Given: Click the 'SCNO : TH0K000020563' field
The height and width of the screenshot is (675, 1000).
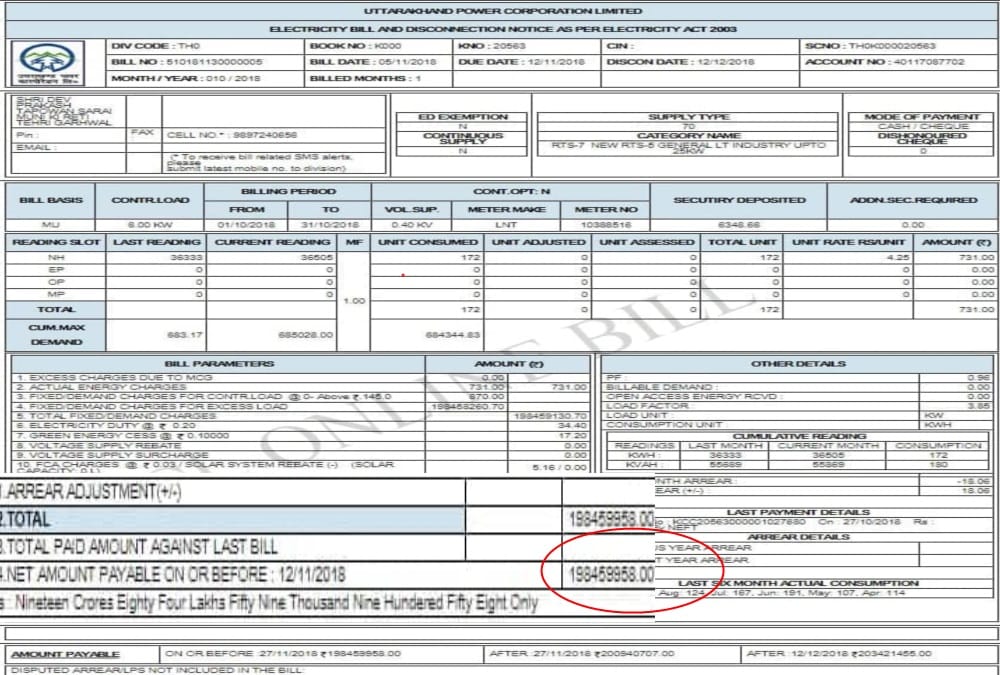Looking at the screenshot, I should tap(870, 46).
